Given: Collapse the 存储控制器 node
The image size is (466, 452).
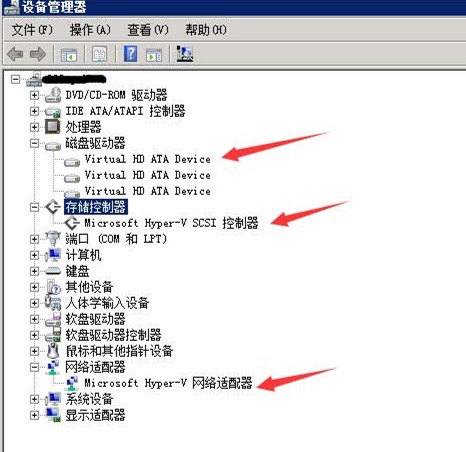Looking at the screenshot, I should (34, 207).
